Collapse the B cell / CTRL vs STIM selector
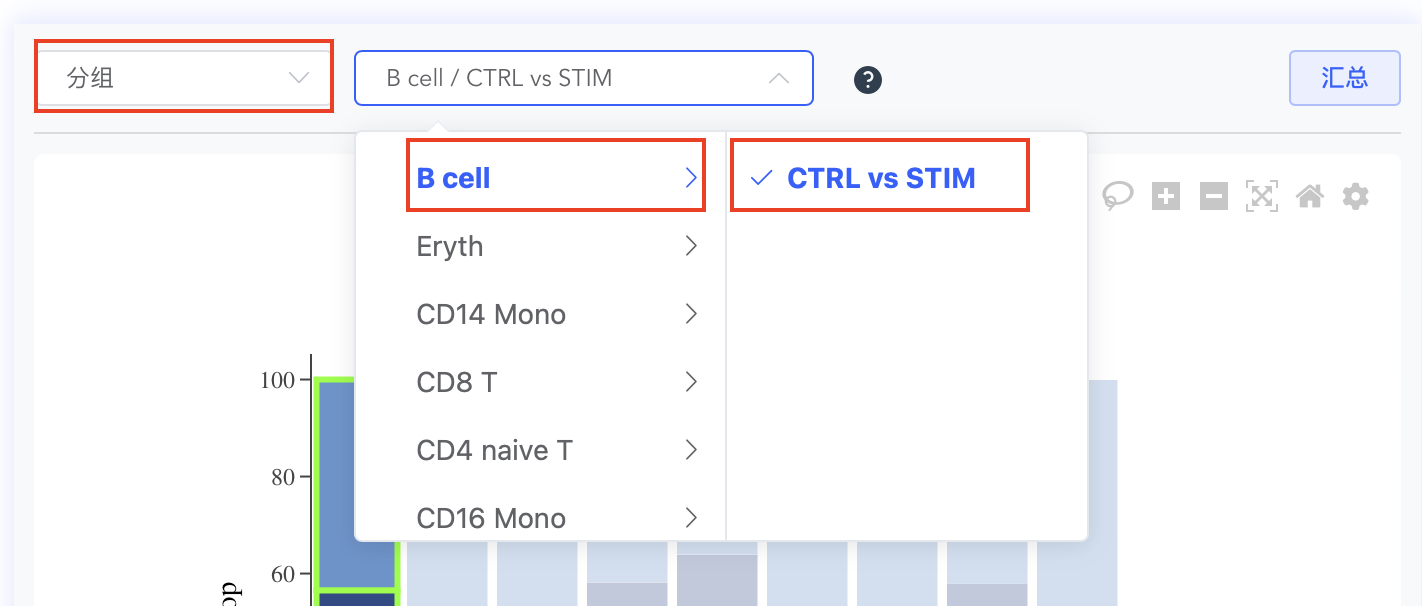 [584, 78]
